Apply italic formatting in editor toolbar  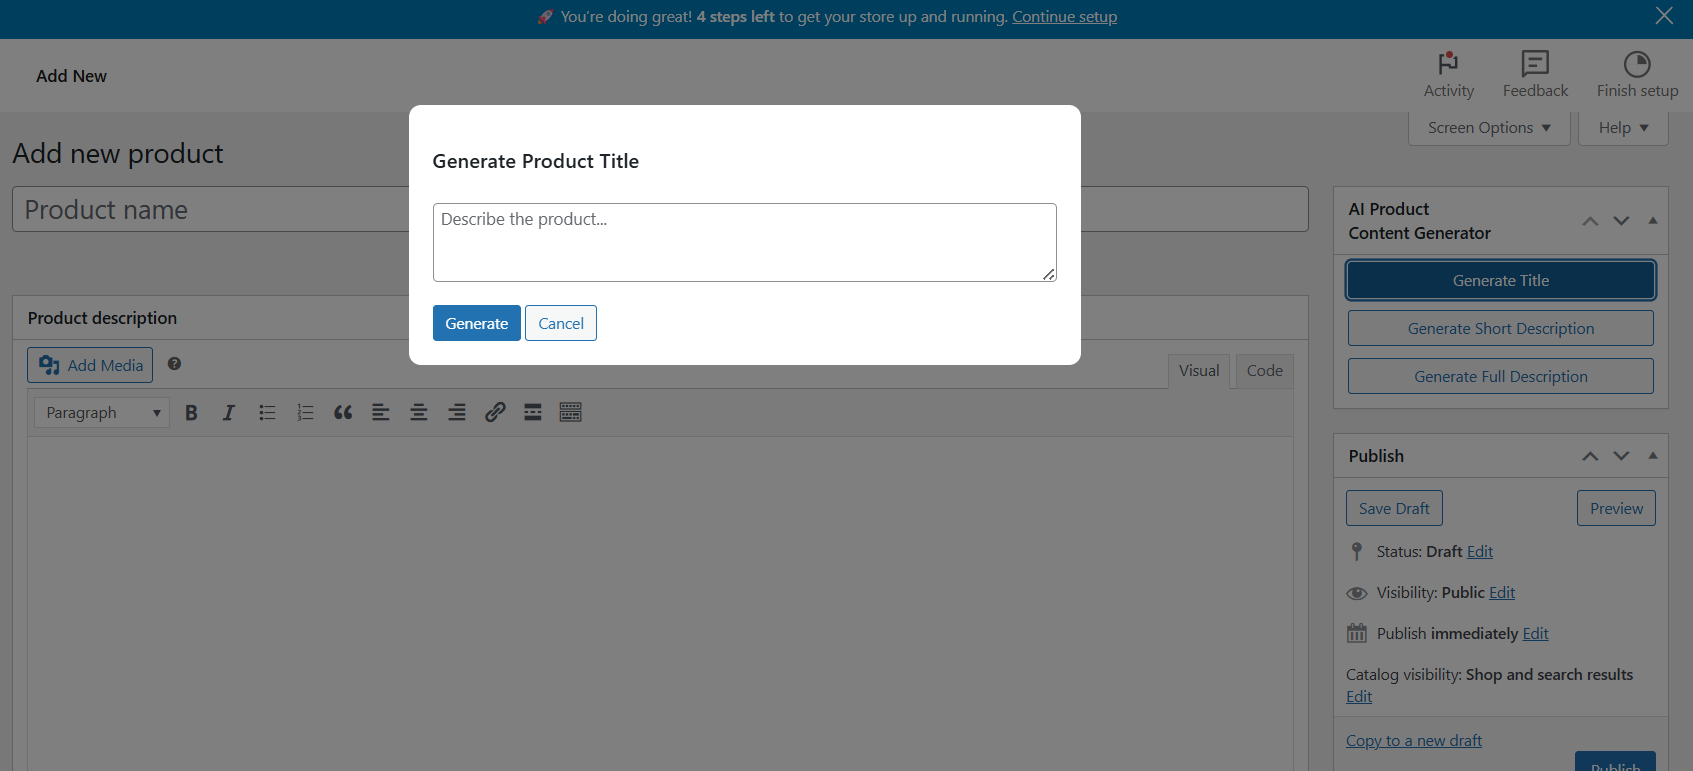228,413
